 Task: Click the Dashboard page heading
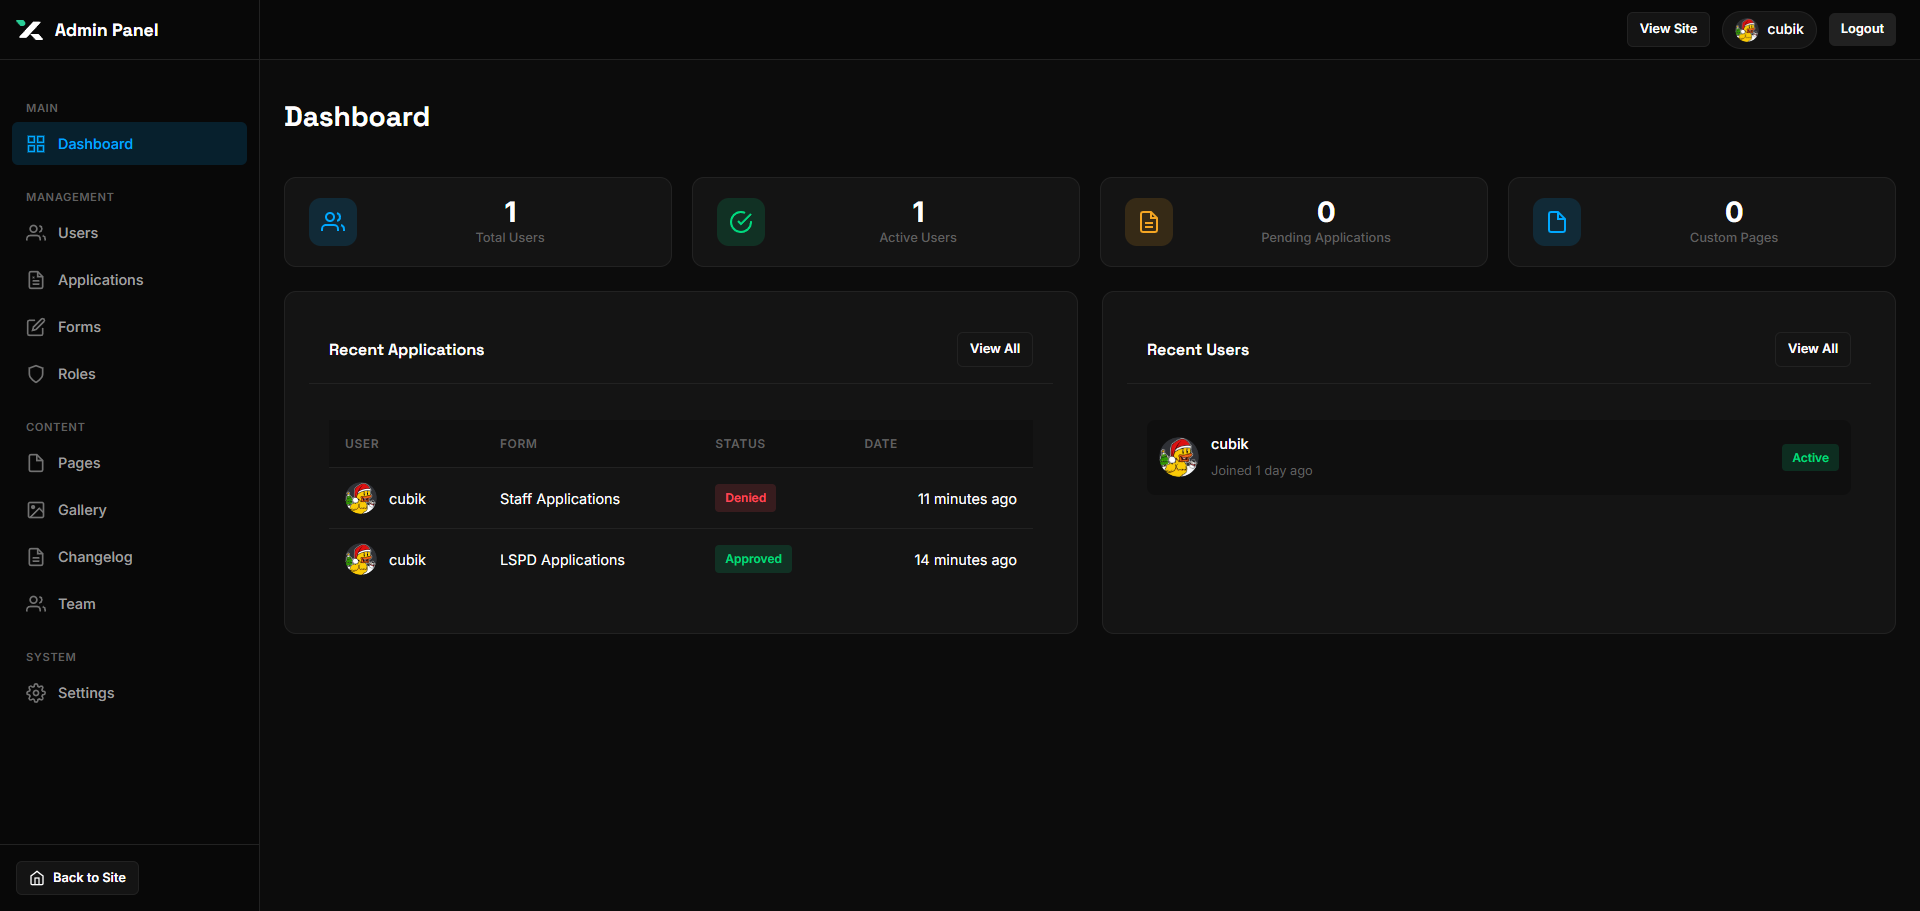point(357,117)
